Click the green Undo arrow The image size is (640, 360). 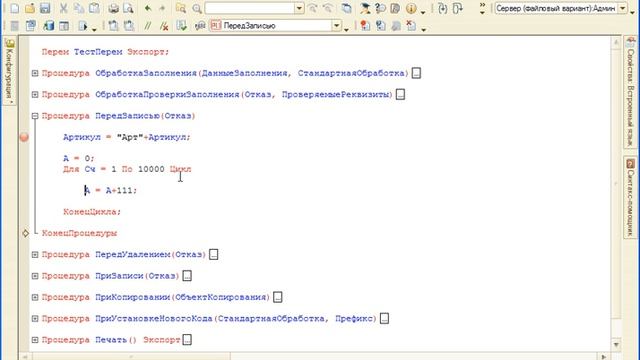coord(148,8)
